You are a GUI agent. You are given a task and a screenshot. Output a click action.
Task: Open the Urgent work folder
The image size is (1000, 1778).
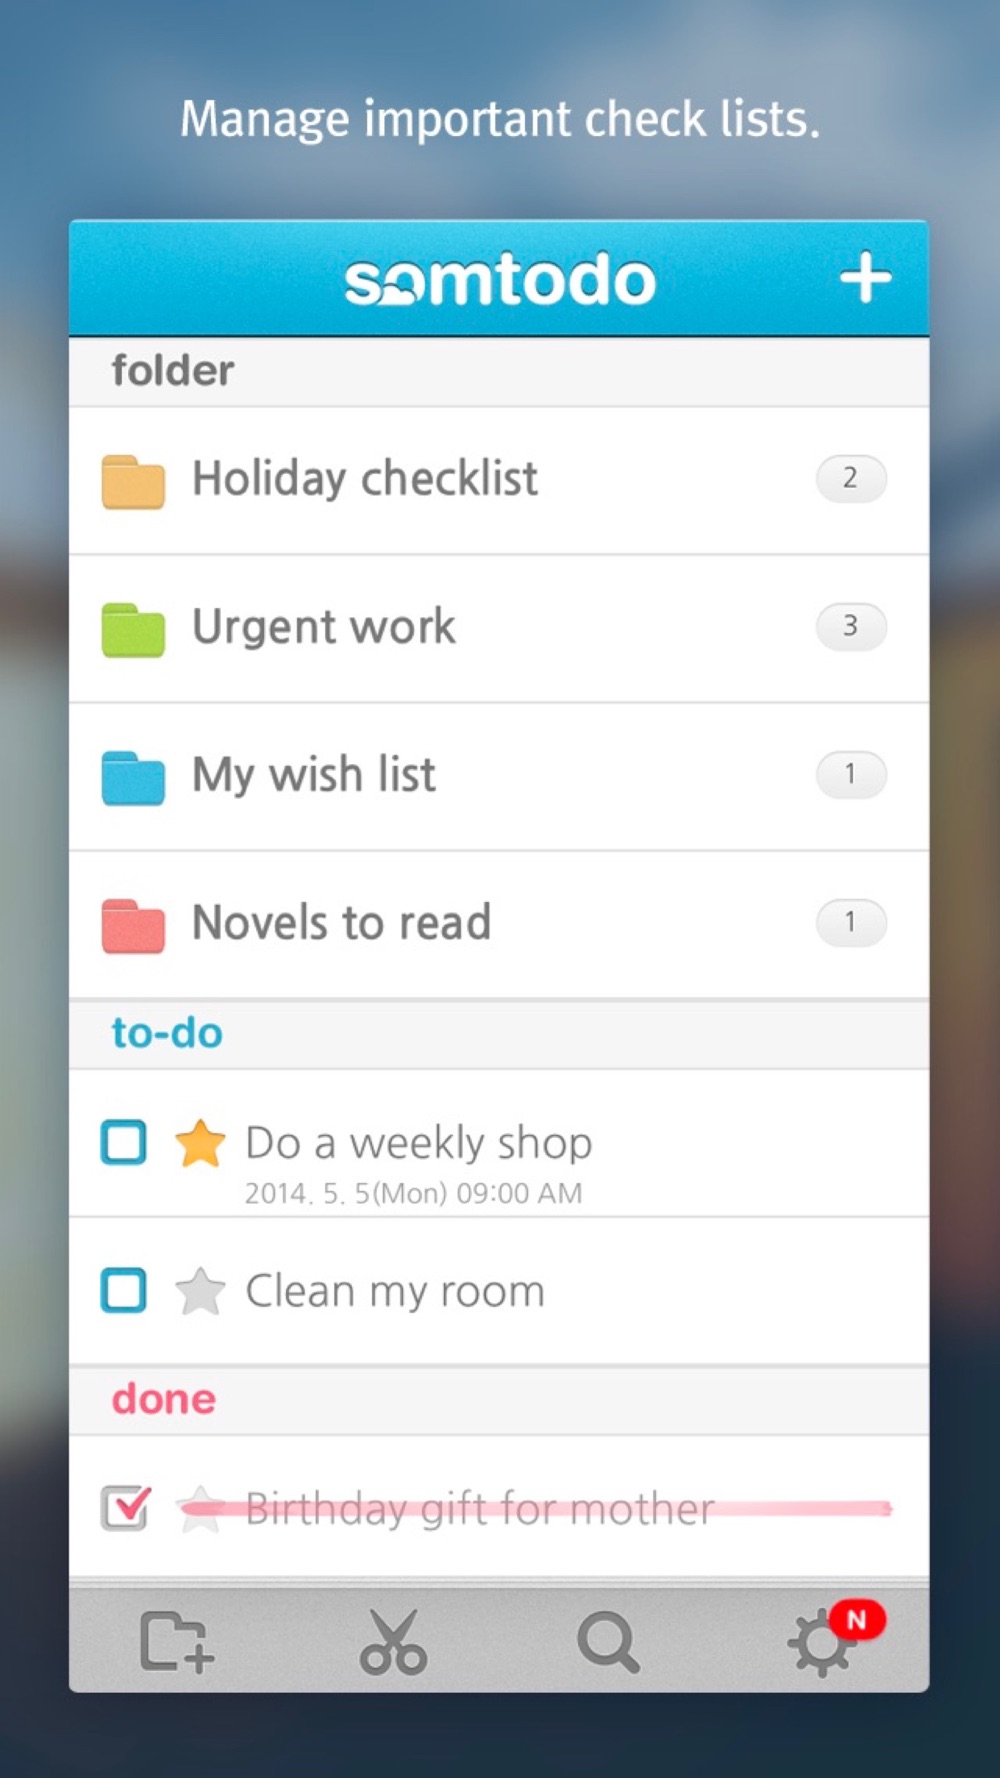pyautogui.click(x=324, y=627)
